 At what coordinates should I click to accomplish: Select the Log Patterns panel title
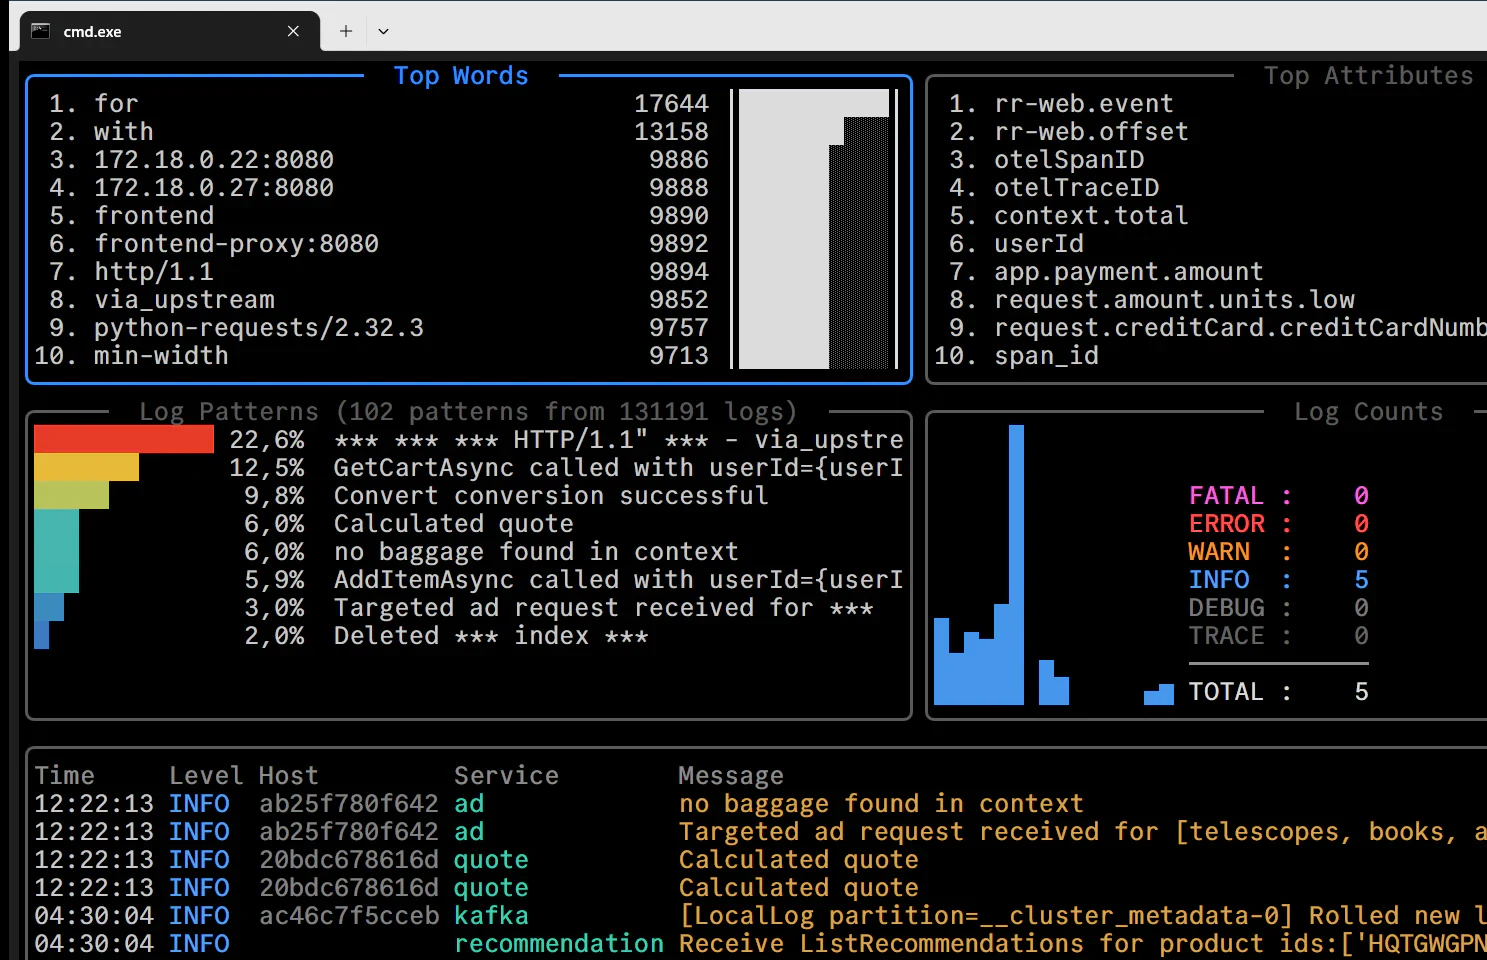click(468, 412)
